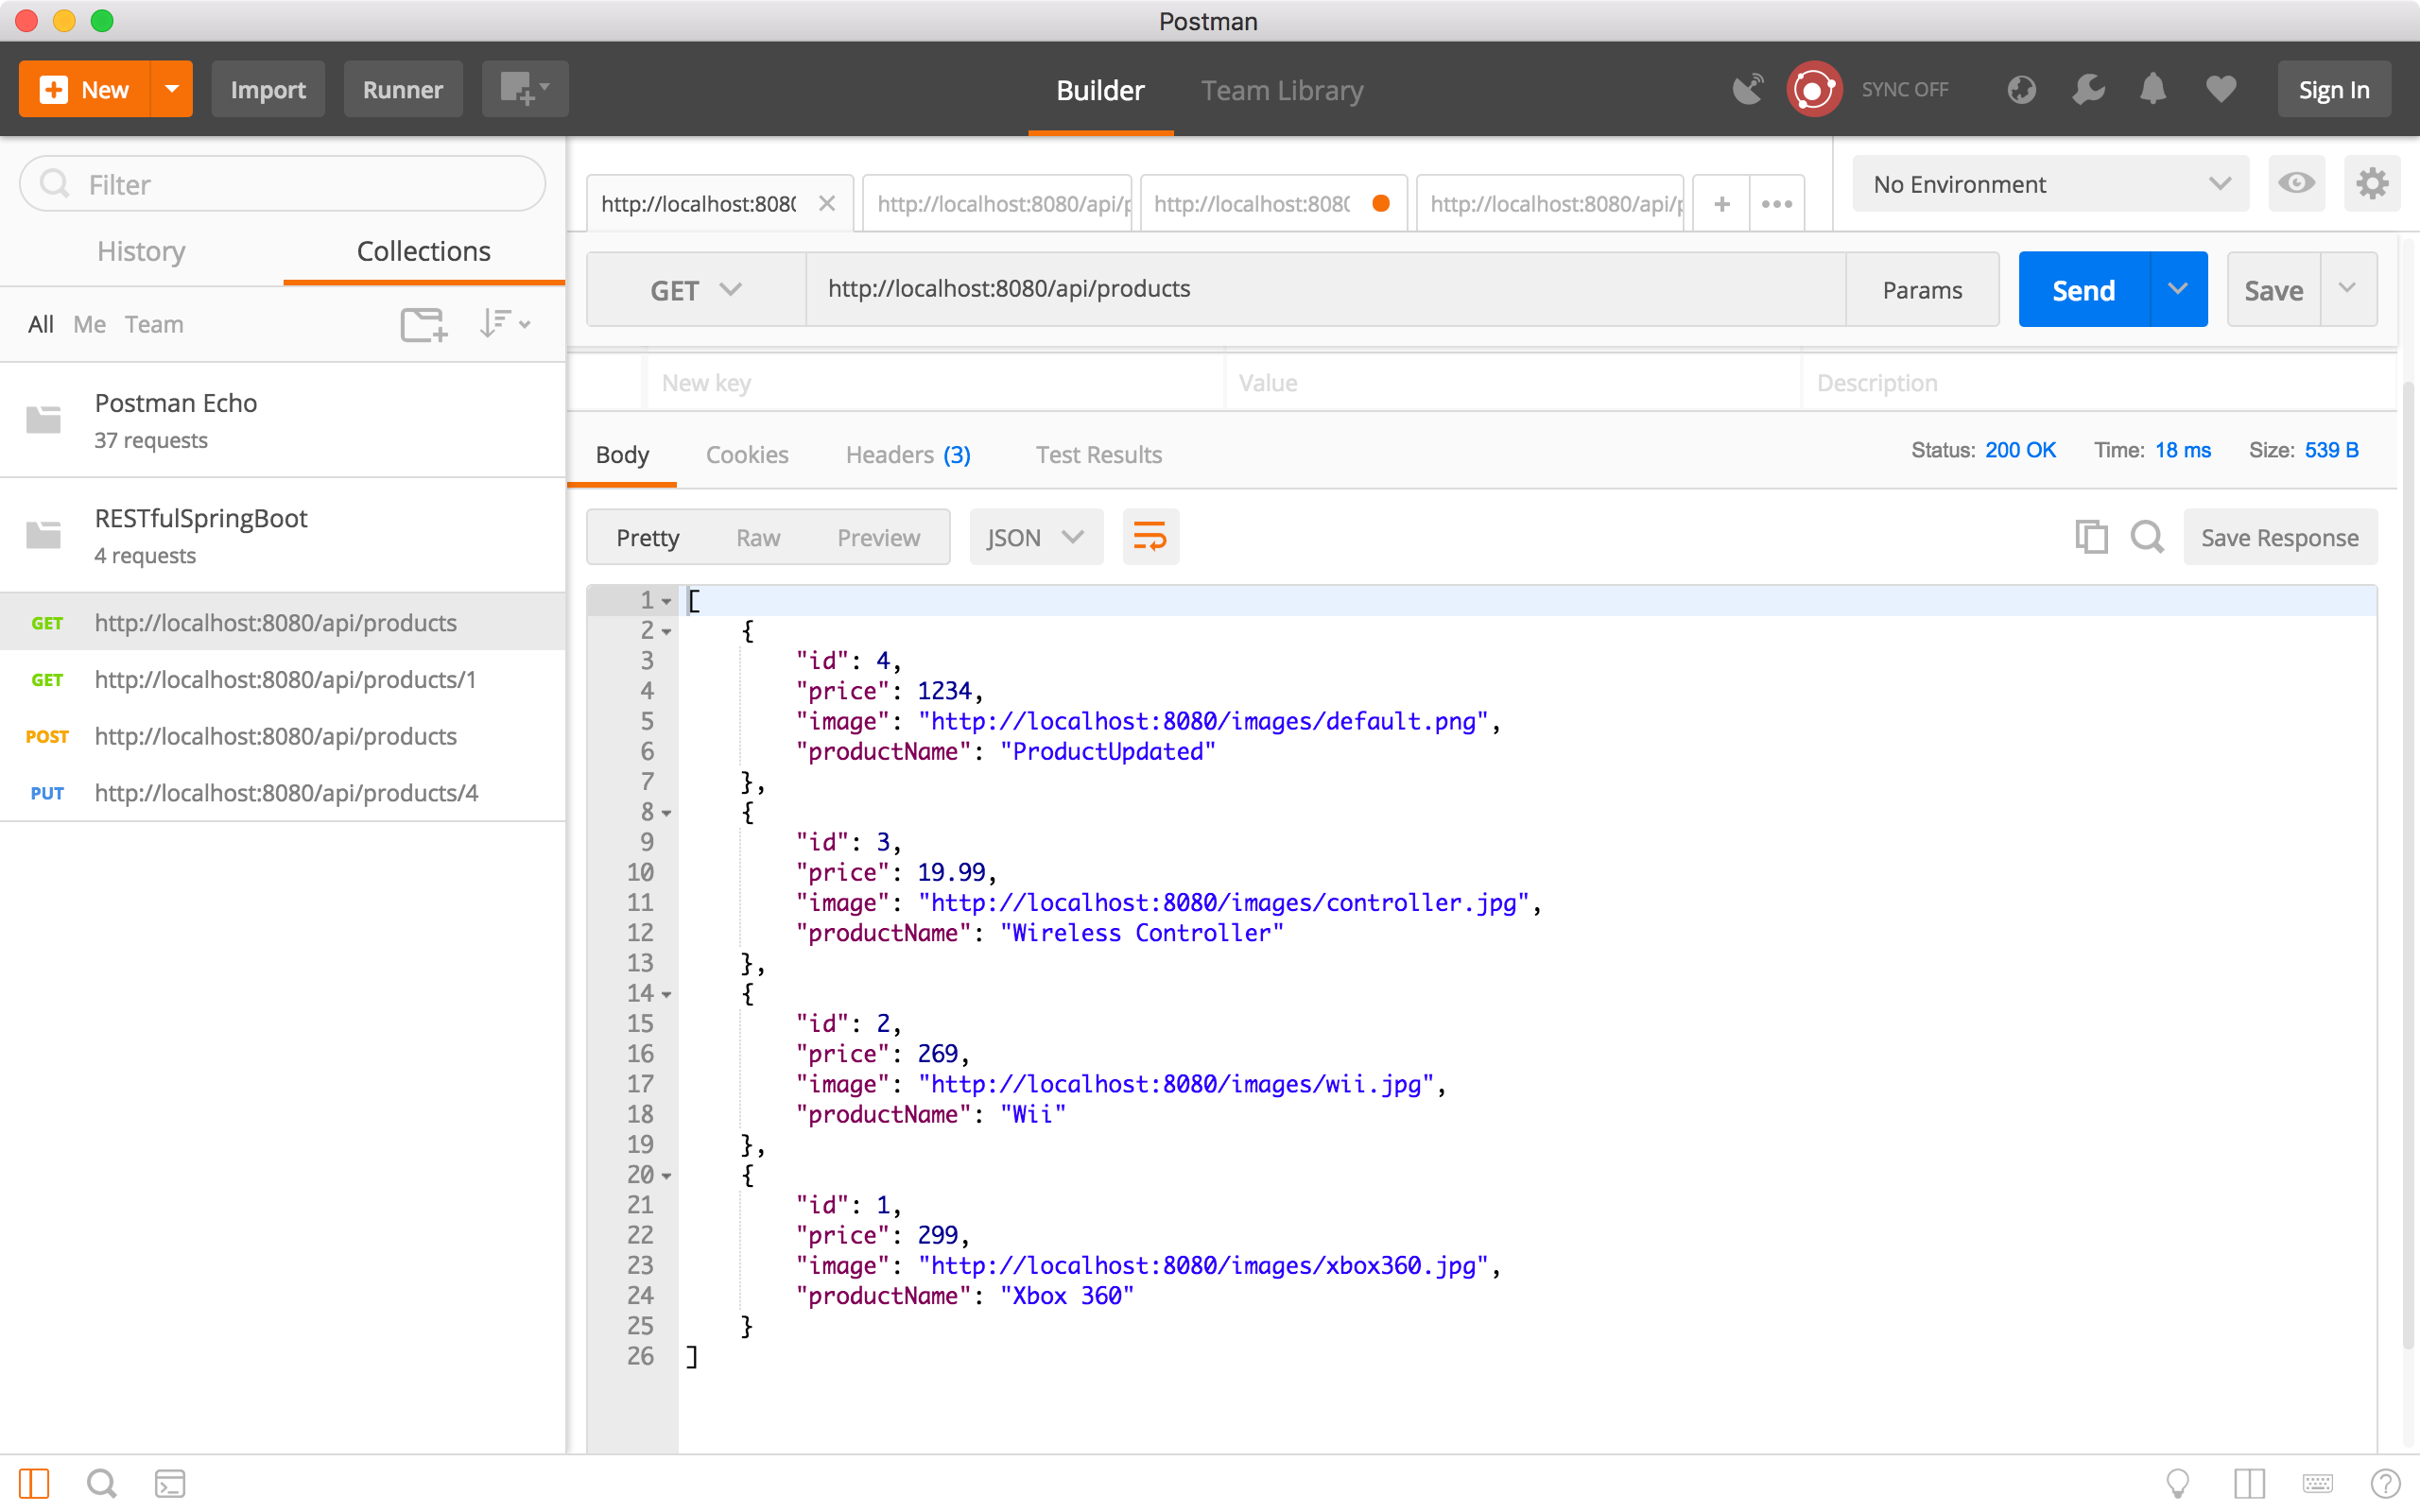Click the Import button
The width and height of the screenshot is (2420, 1512).
point(268,89)
